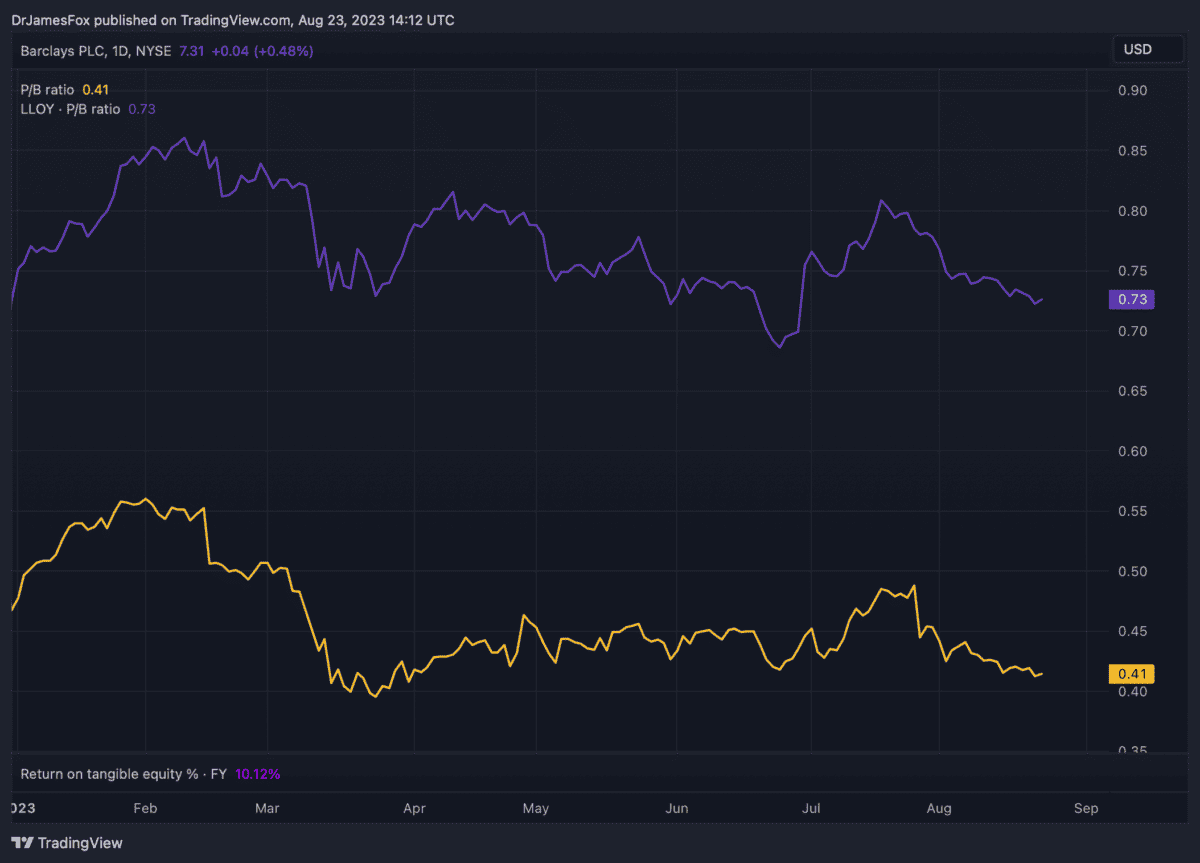This screenshot has width=1200, height=863.
Task: Click the Feb label on time axis
Action: pos(145,807)
